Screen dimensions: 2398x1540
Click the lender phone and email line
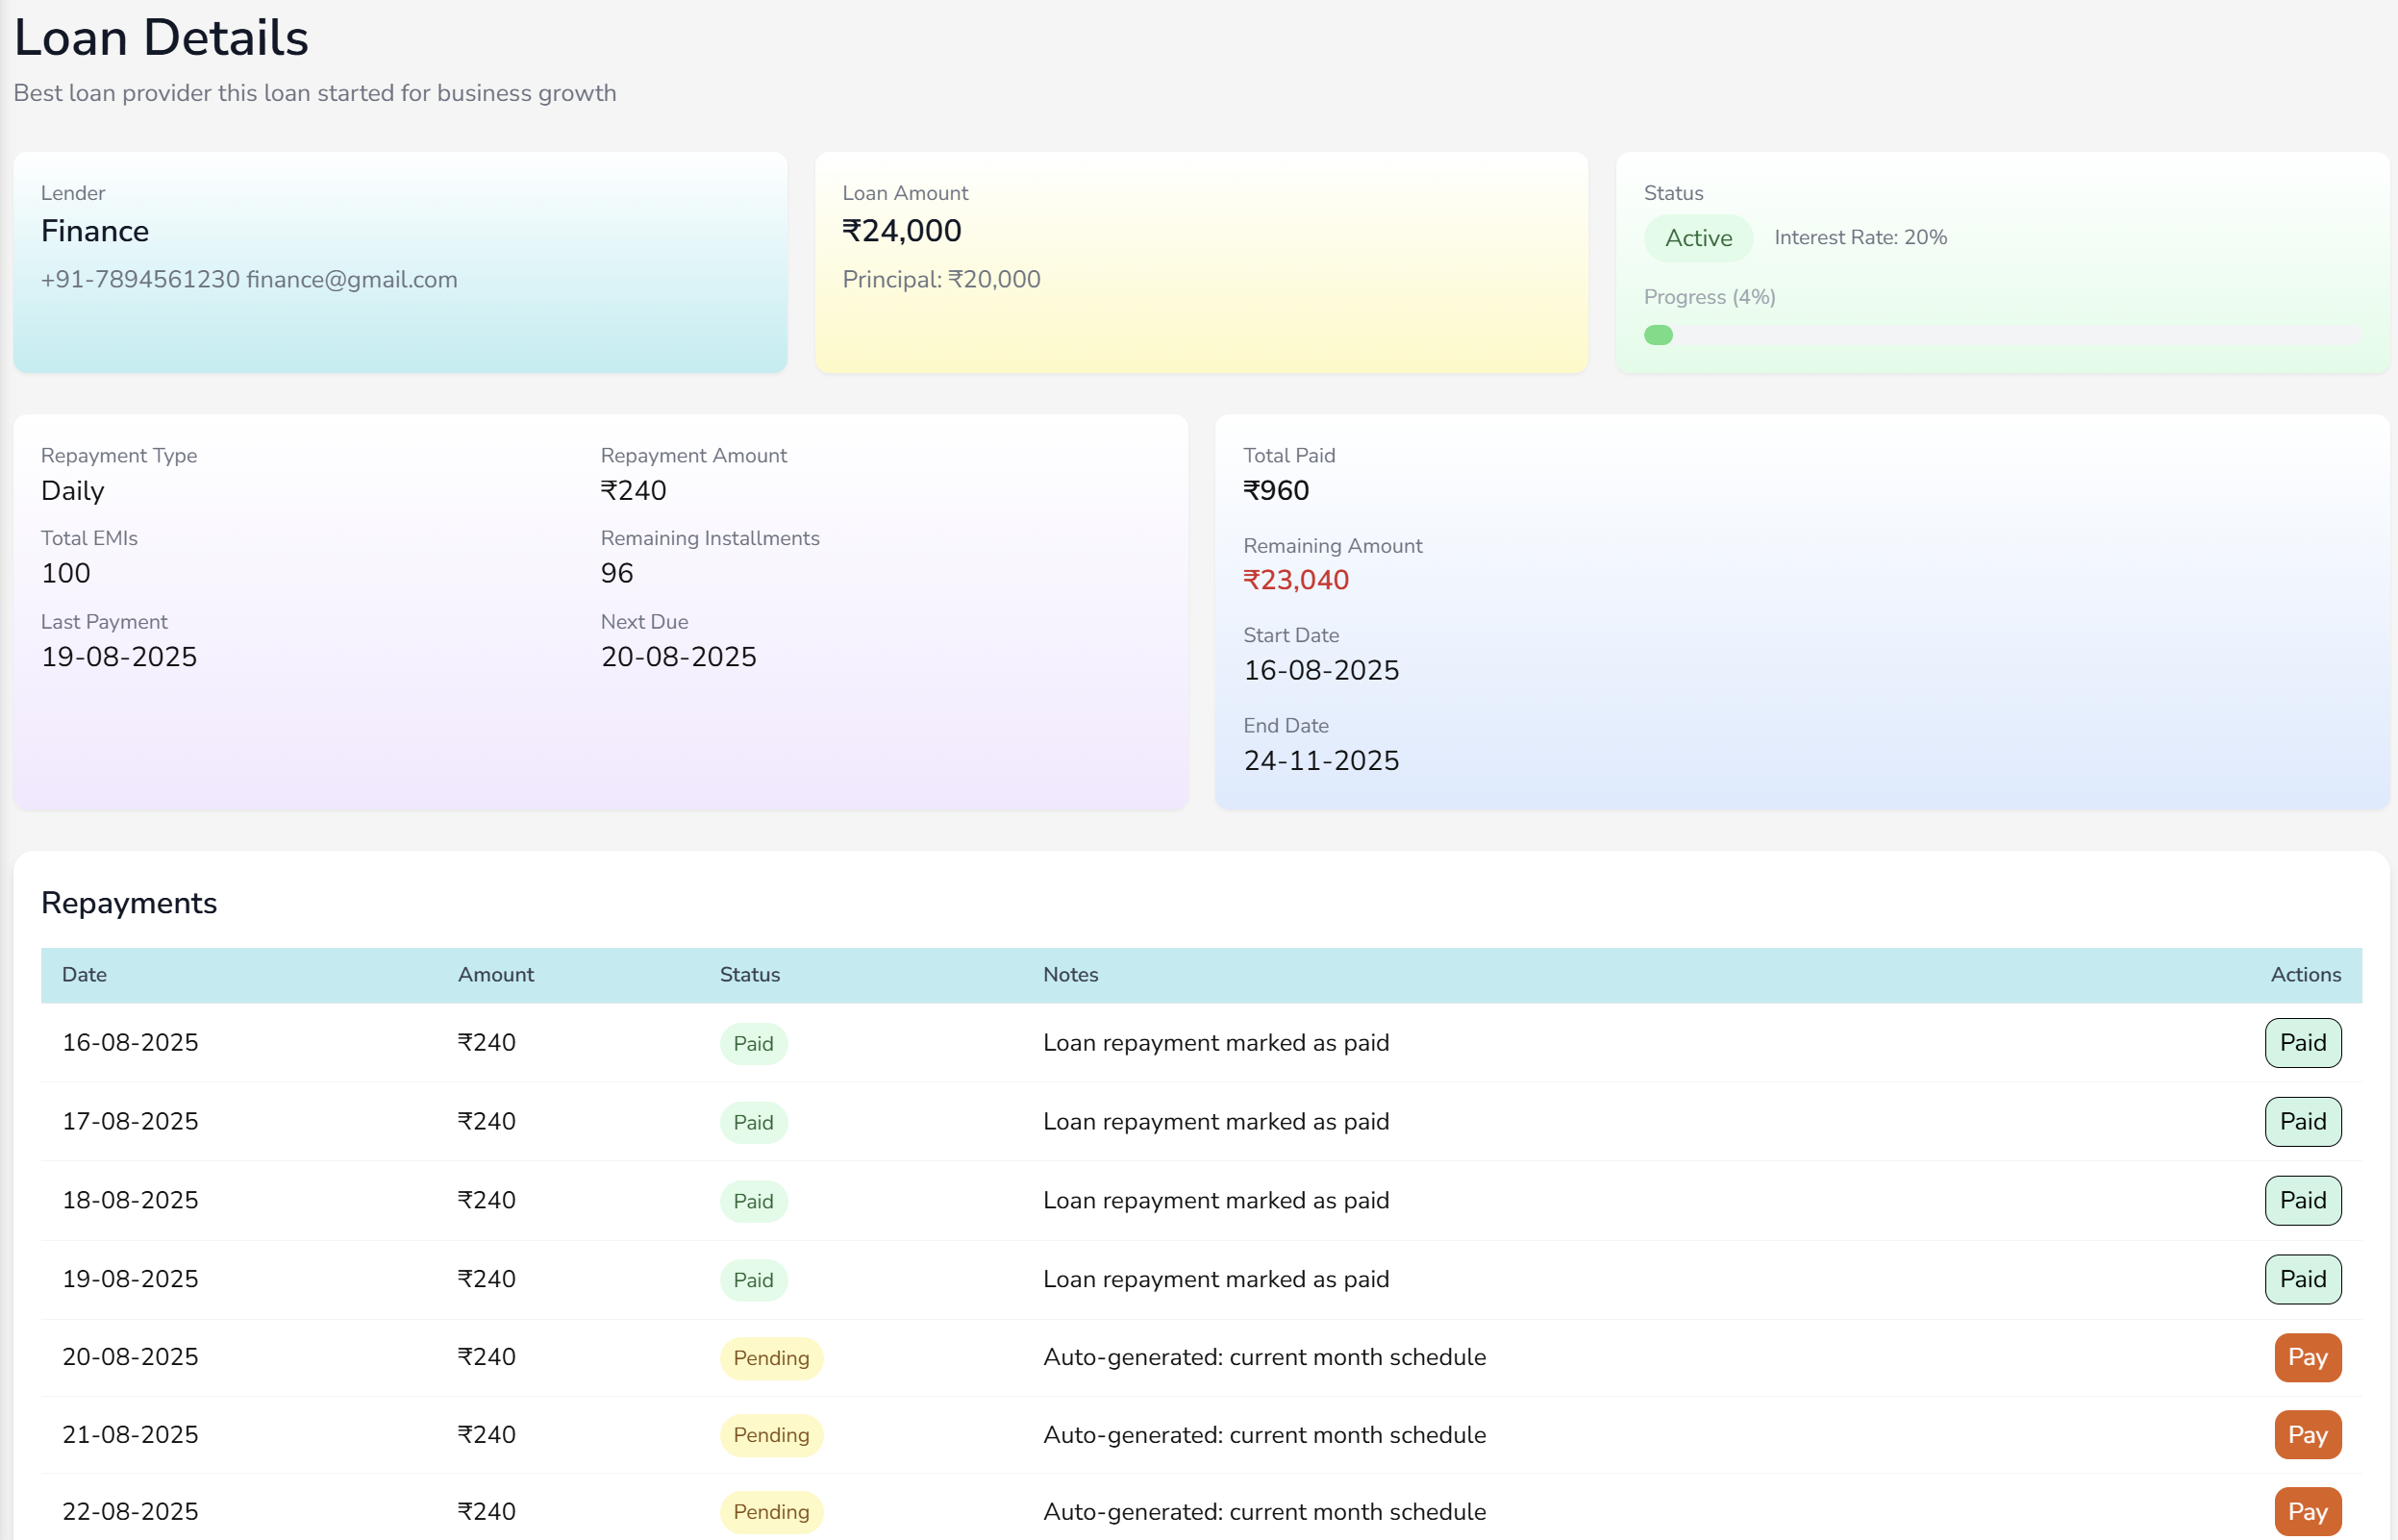[x=249, y=279]
